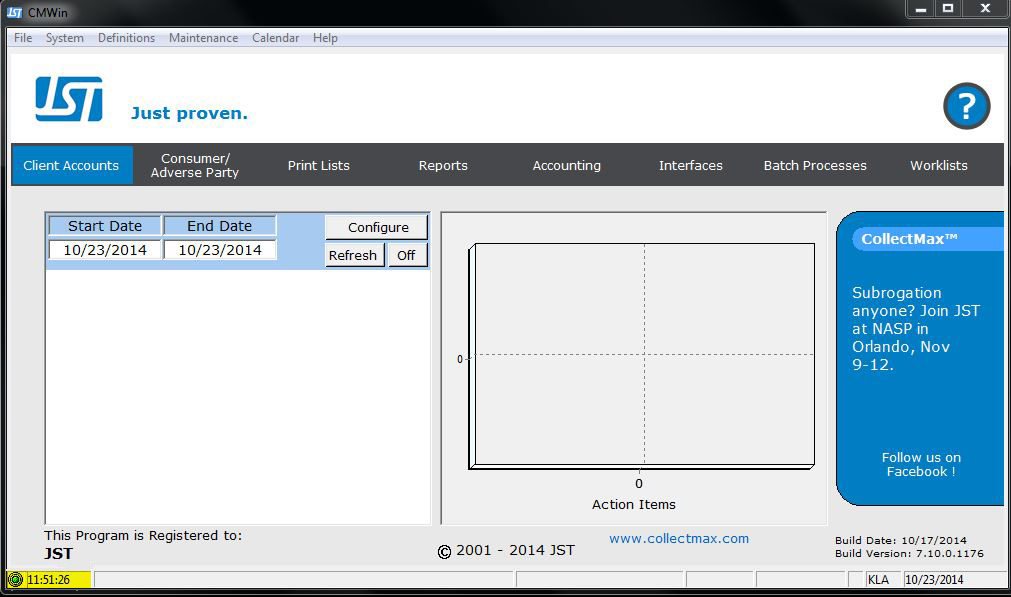
Task: Open the Calendar menu
Action: point(275,38)
